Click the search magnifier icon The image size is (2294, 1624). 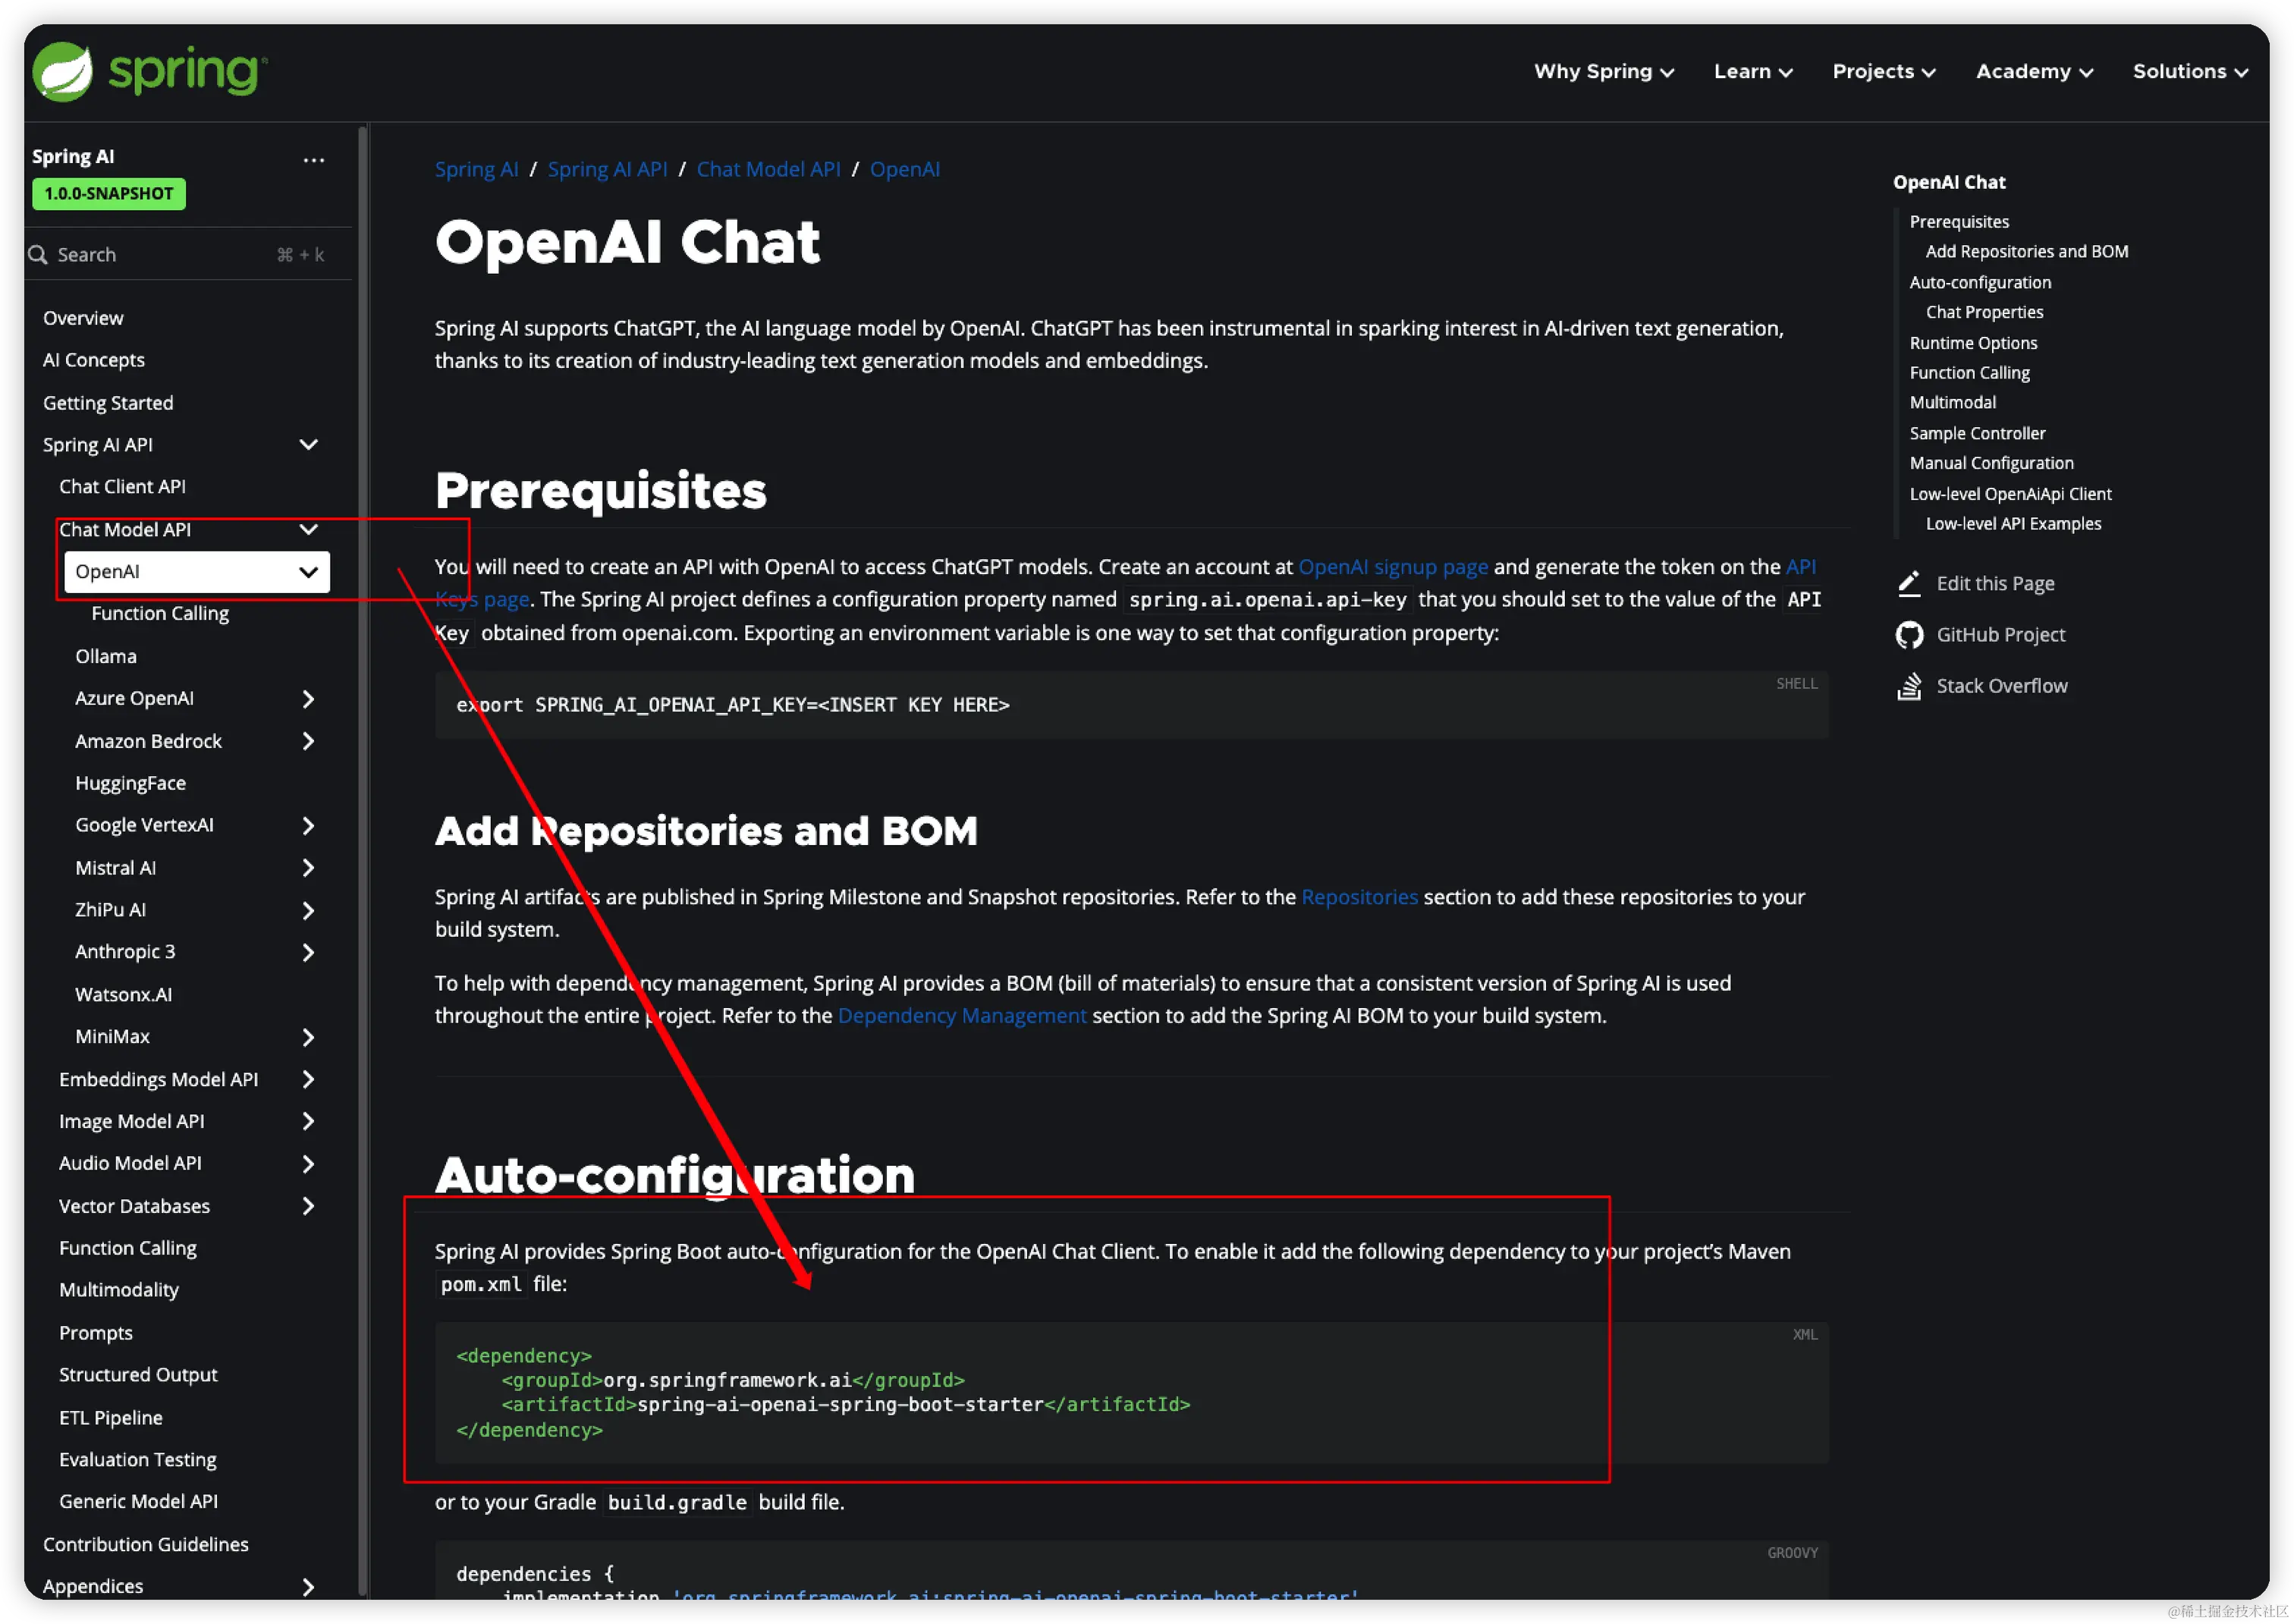(x=38, y=254)
